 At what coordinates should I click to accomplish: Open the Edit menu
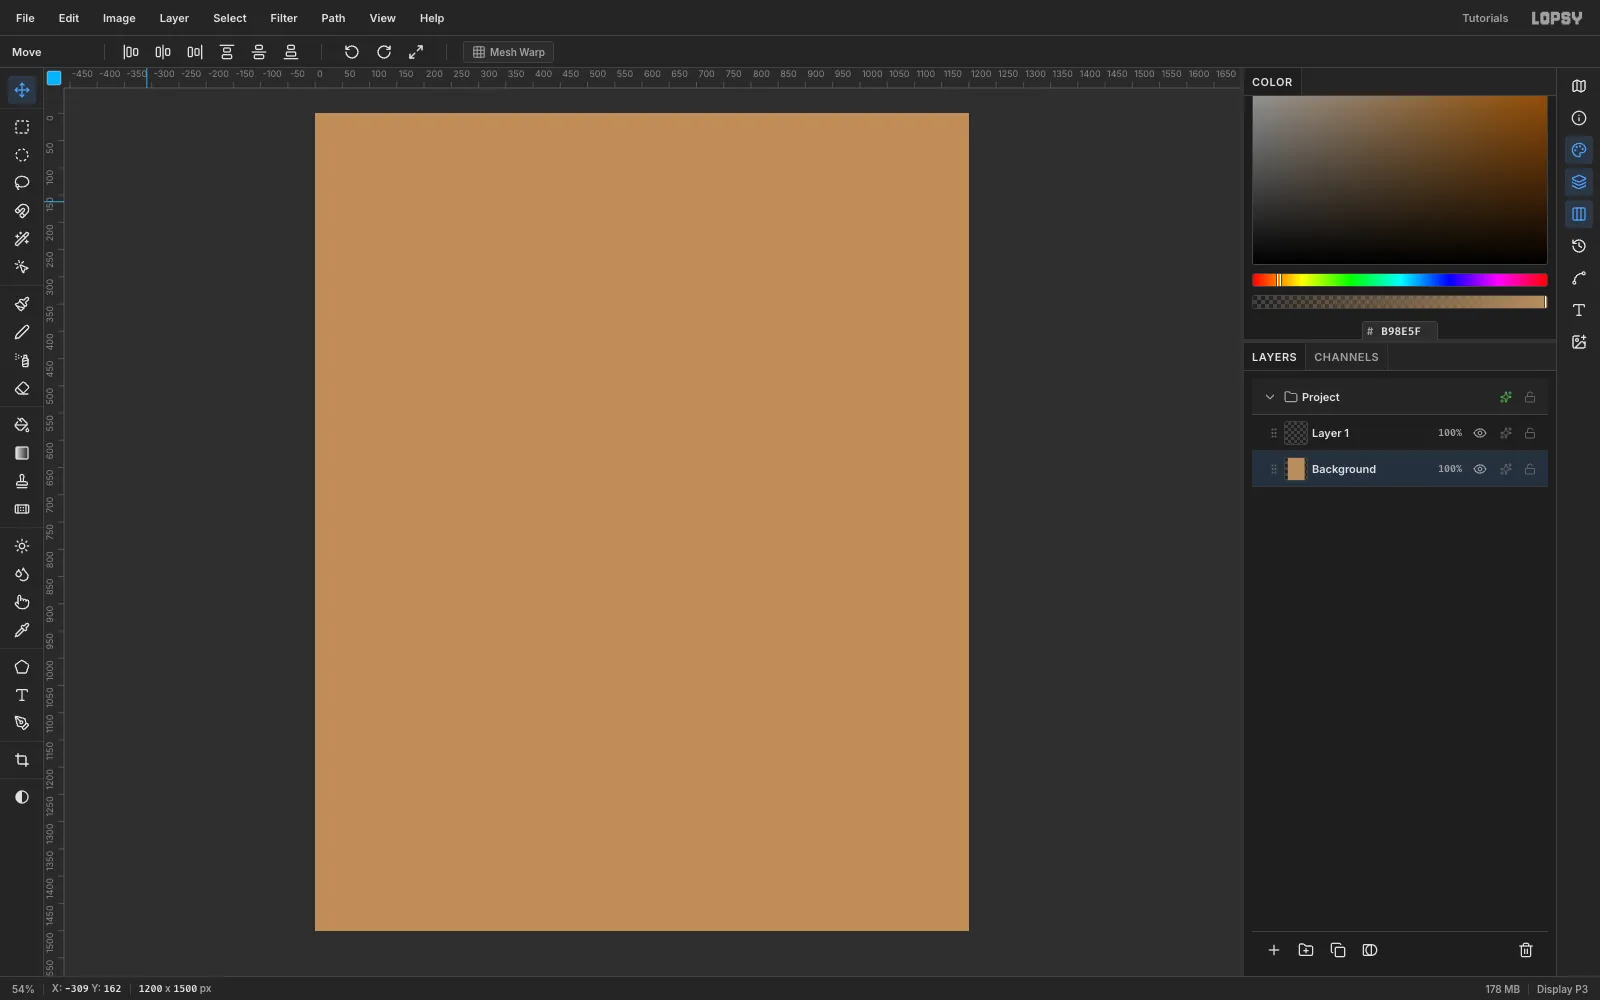[x=69, y=18]
